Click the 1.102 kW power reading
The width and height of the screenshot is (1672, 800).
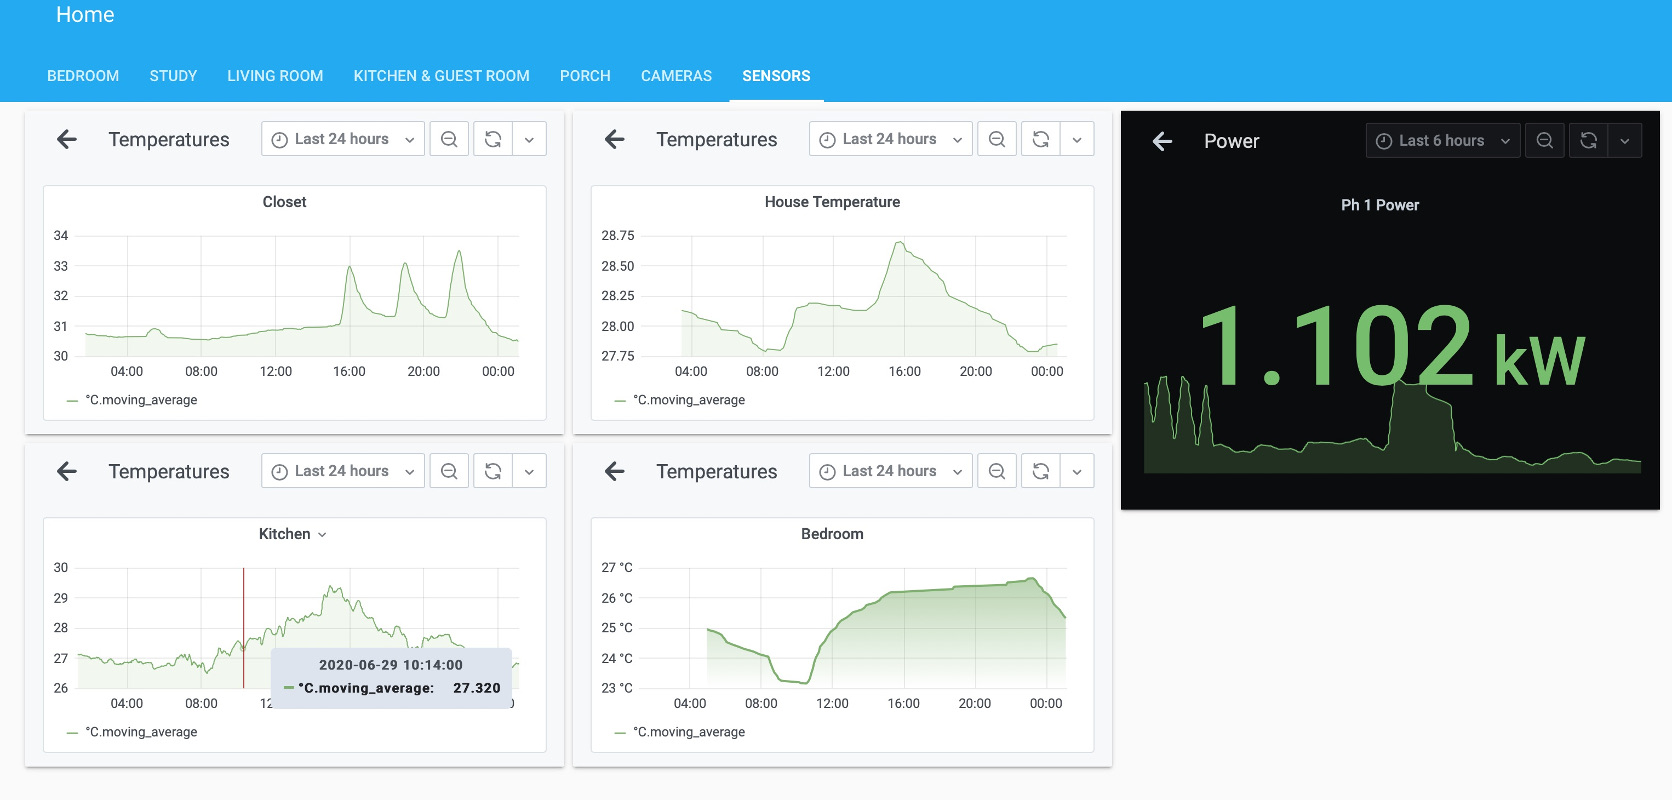click(1390, 350)
